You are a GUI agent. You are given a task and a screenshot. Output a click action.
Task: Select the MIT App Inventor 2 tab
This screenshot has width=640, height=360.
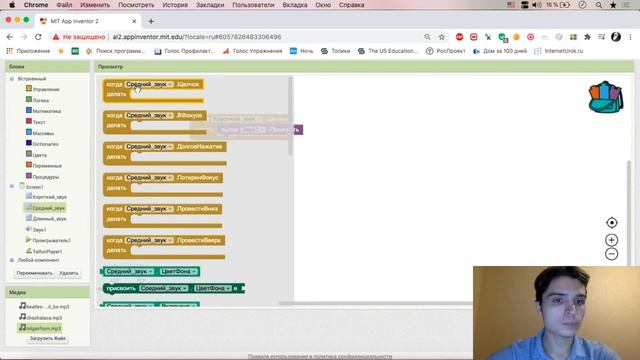pos(88,21)
